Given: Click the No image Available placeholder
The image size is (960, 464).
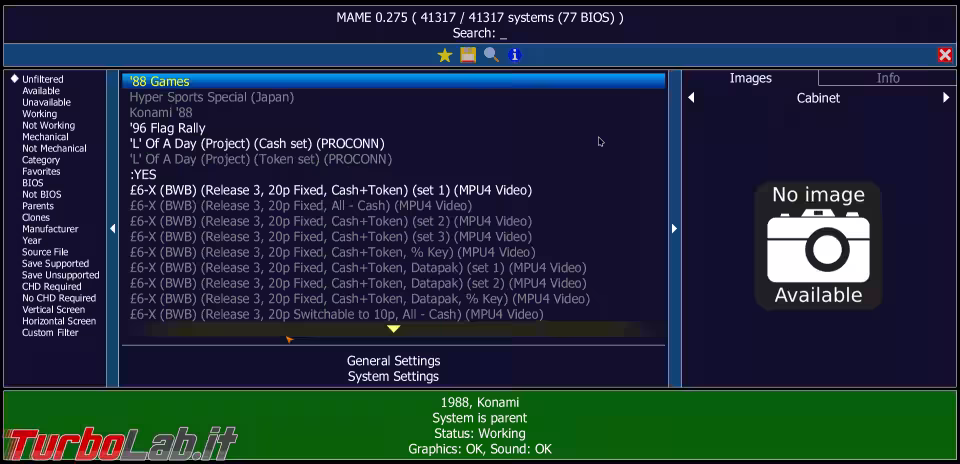Looking at the screenshot, I should (x=818, y=245).
